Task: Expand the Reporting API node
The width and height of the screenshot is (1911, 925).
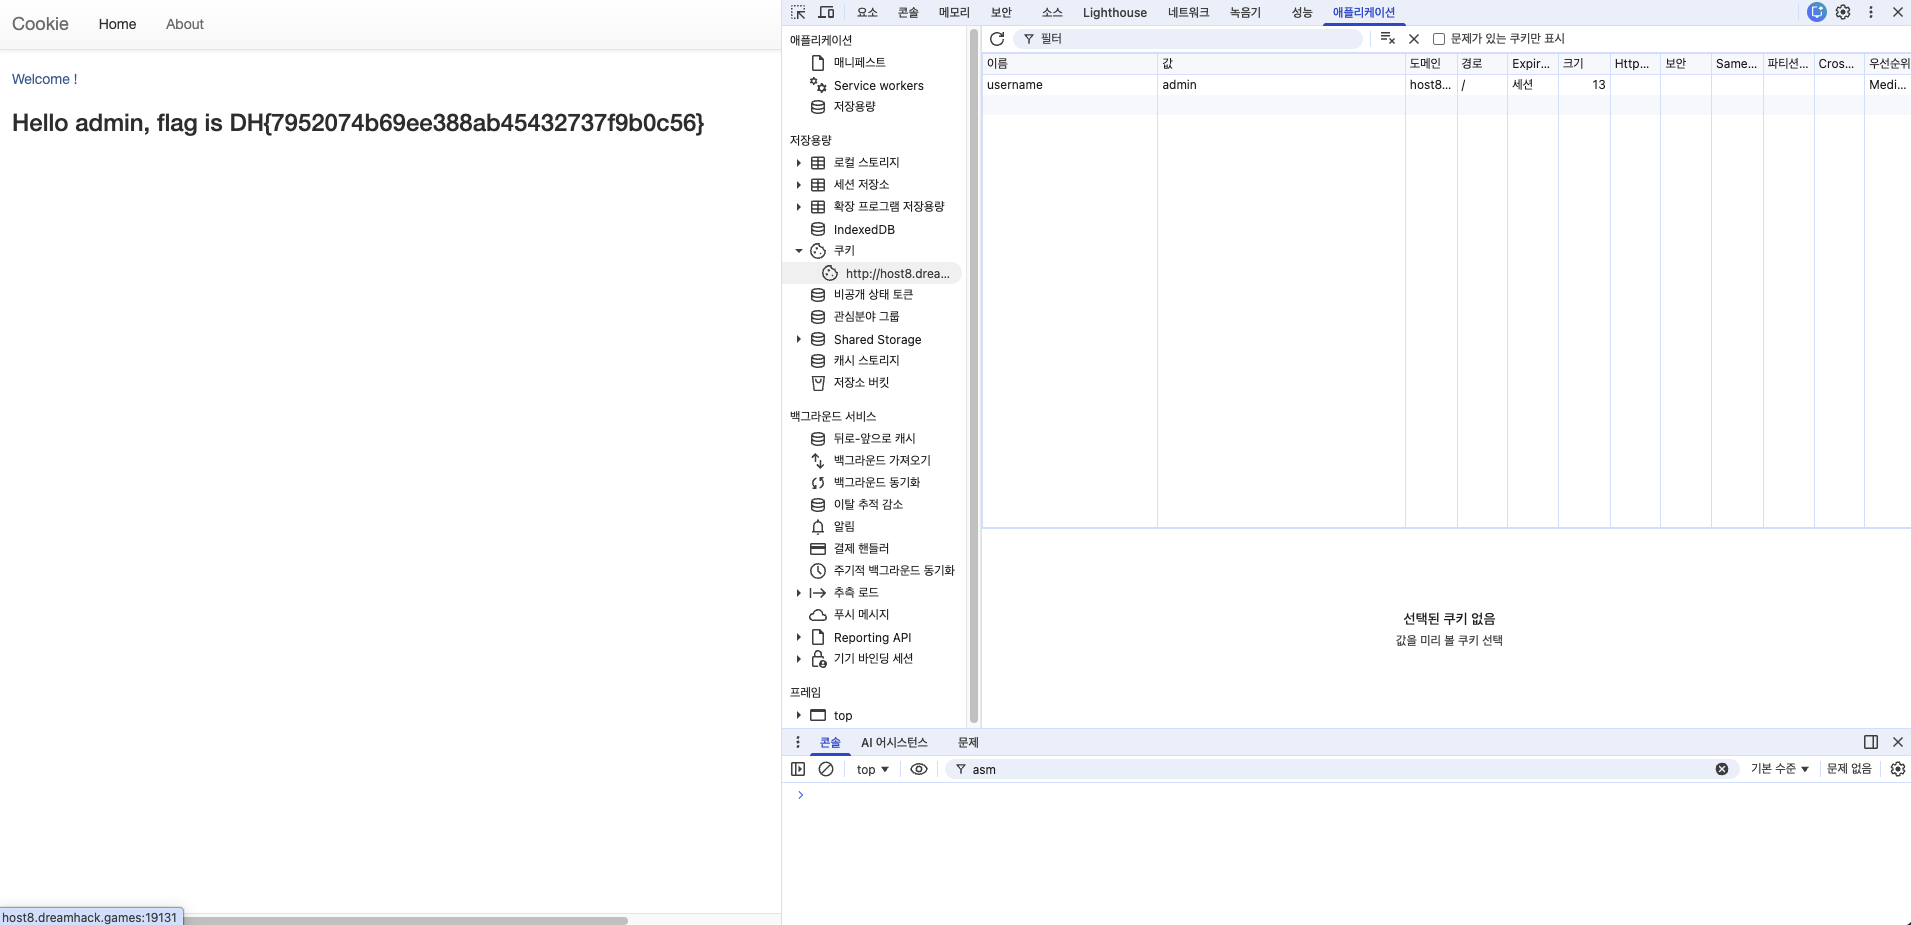Action: [x=799, y=637]
